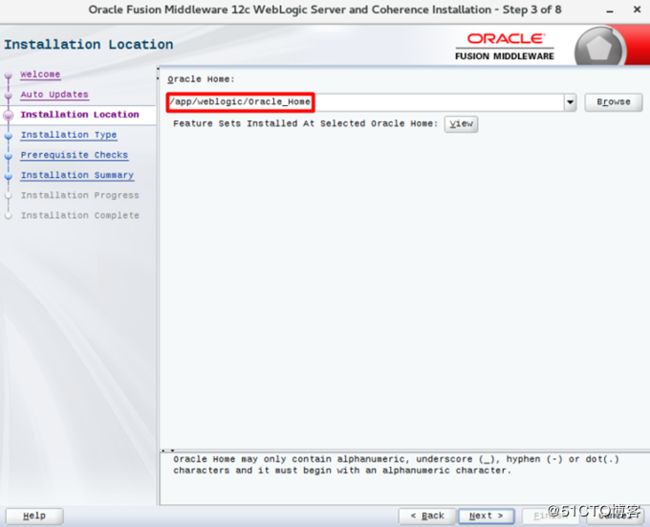650x527 pixels.
Task: Click the Oracle Home path field
Action: pyautogui.click(x=365, y=102)
